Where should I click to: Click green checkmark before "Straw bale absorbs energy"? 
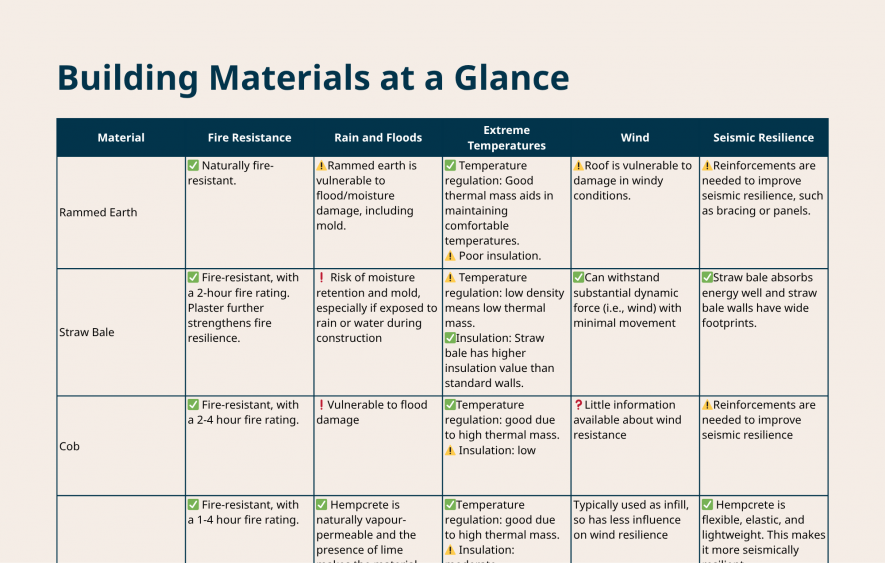tap(707, 278)
